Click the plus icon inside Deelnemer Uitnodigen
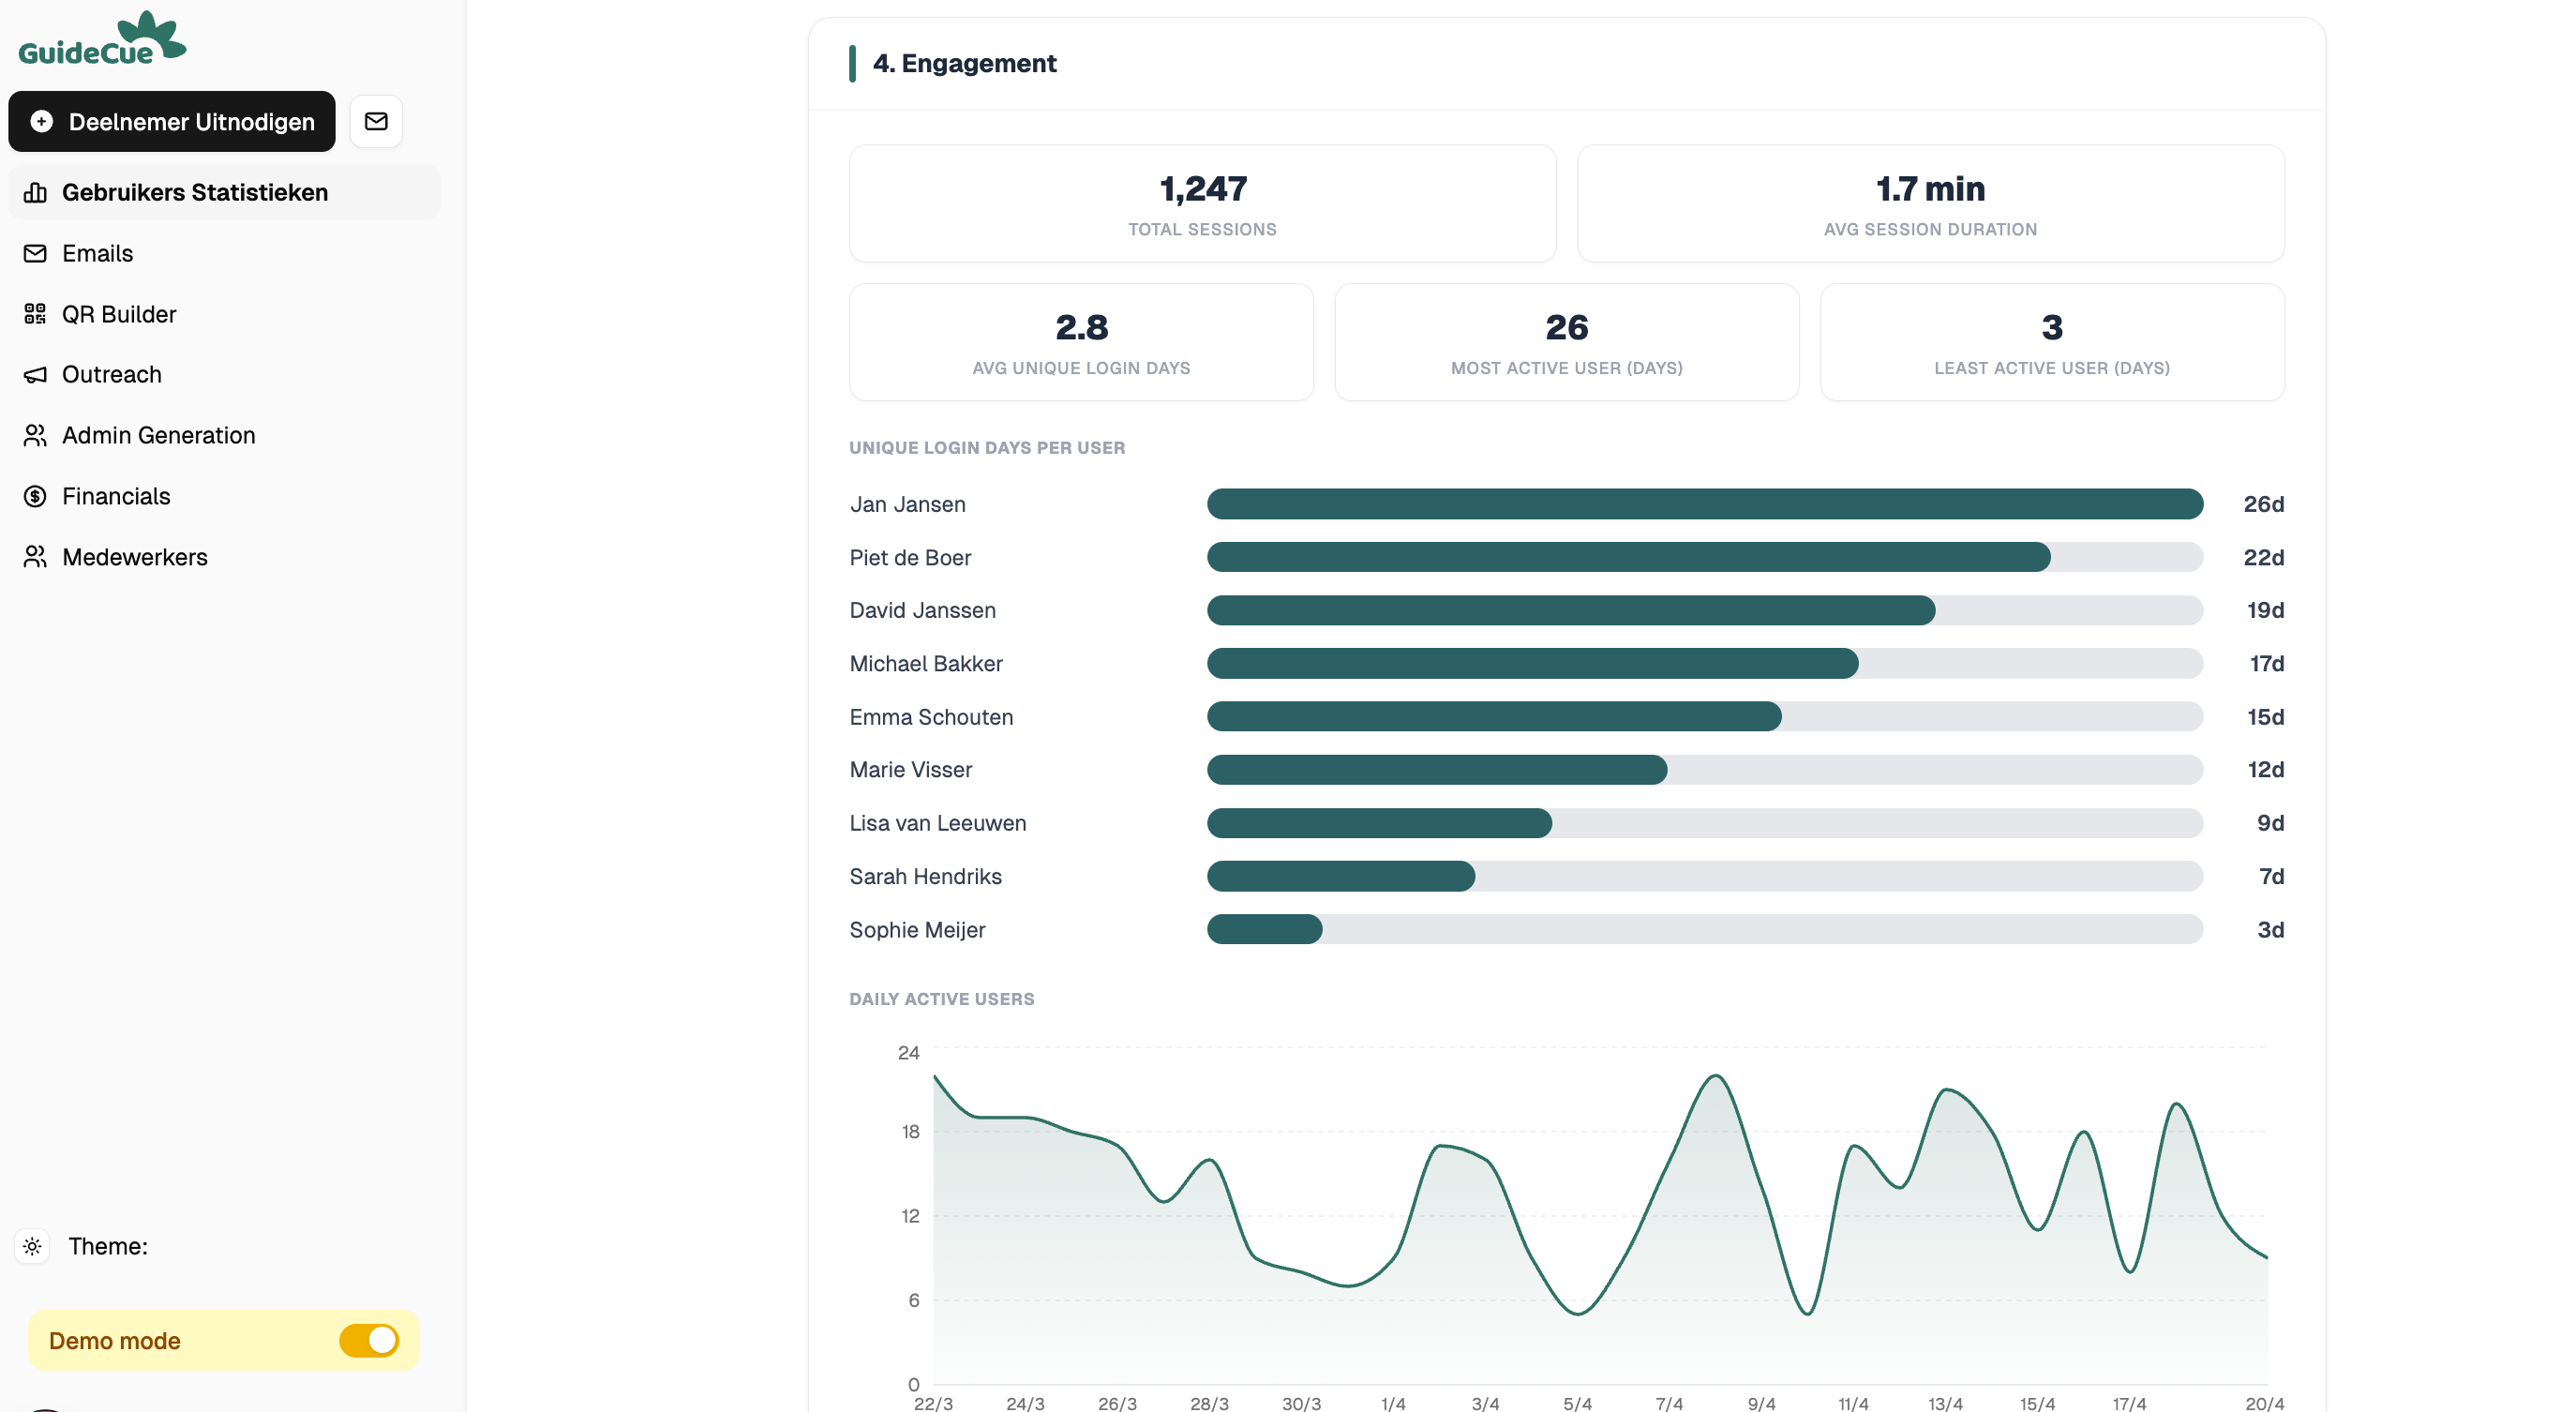Screen dimensions: 2576x1412 coord(41,122)
